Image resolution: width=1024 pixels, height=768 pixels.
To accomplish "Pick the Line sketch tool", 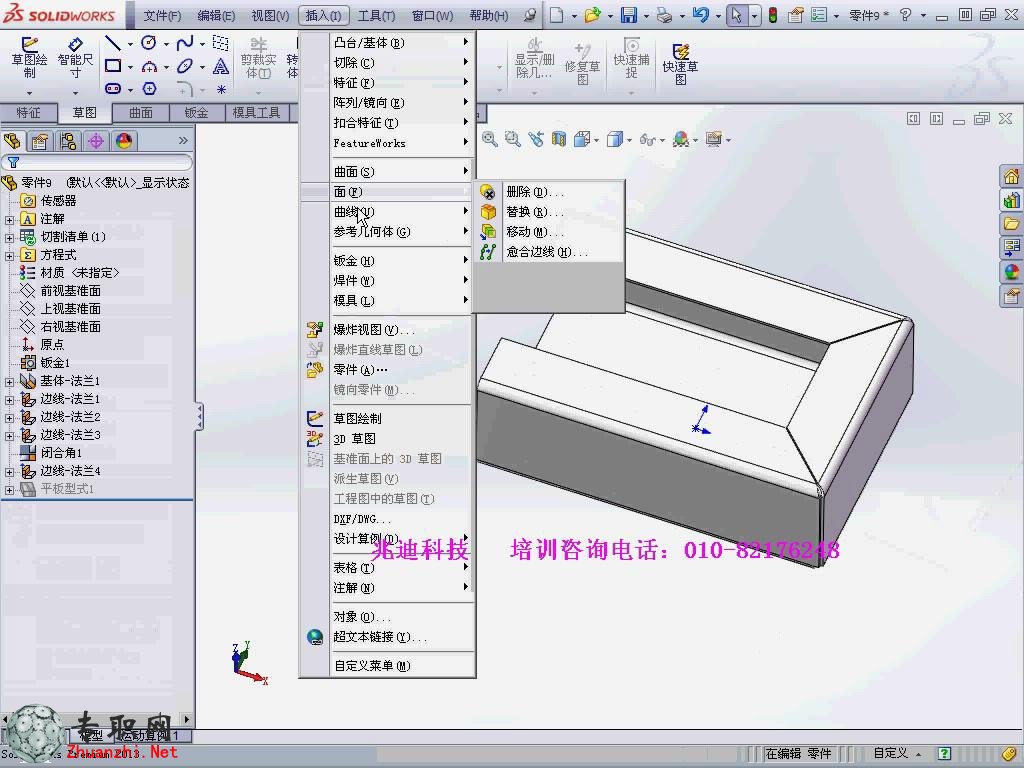I will [113, 44].
